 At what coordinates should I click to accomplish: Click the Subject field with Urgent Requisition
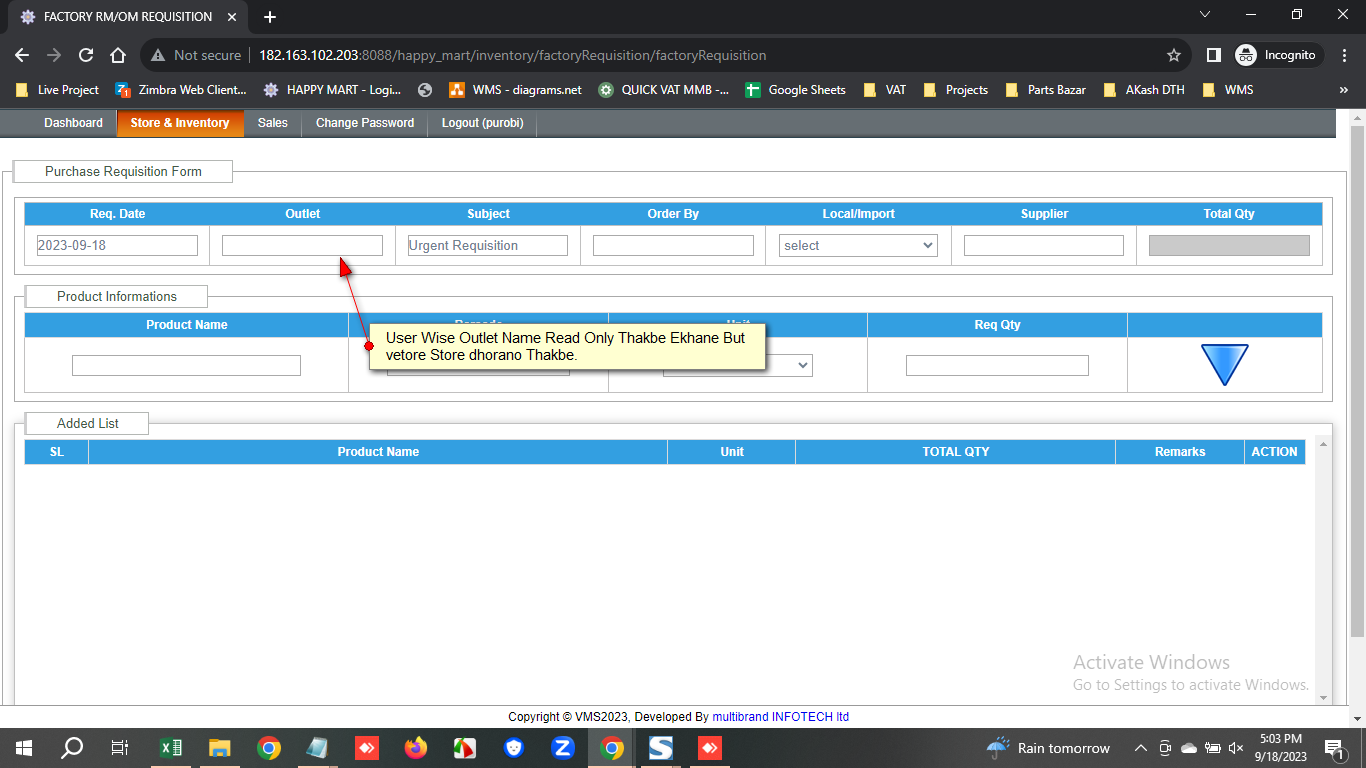488,245
